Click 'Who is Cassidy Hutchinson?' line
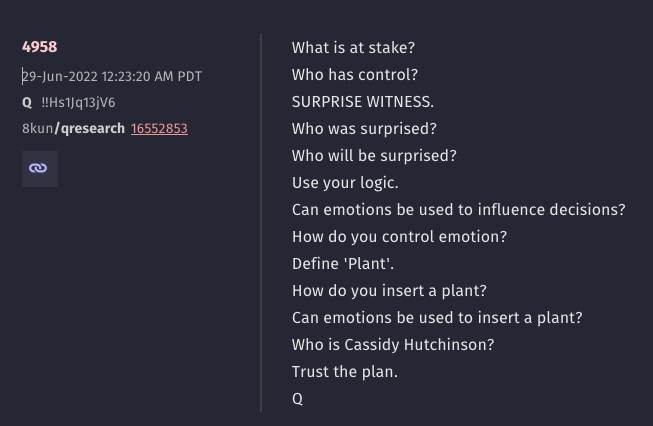 [393, 345]
